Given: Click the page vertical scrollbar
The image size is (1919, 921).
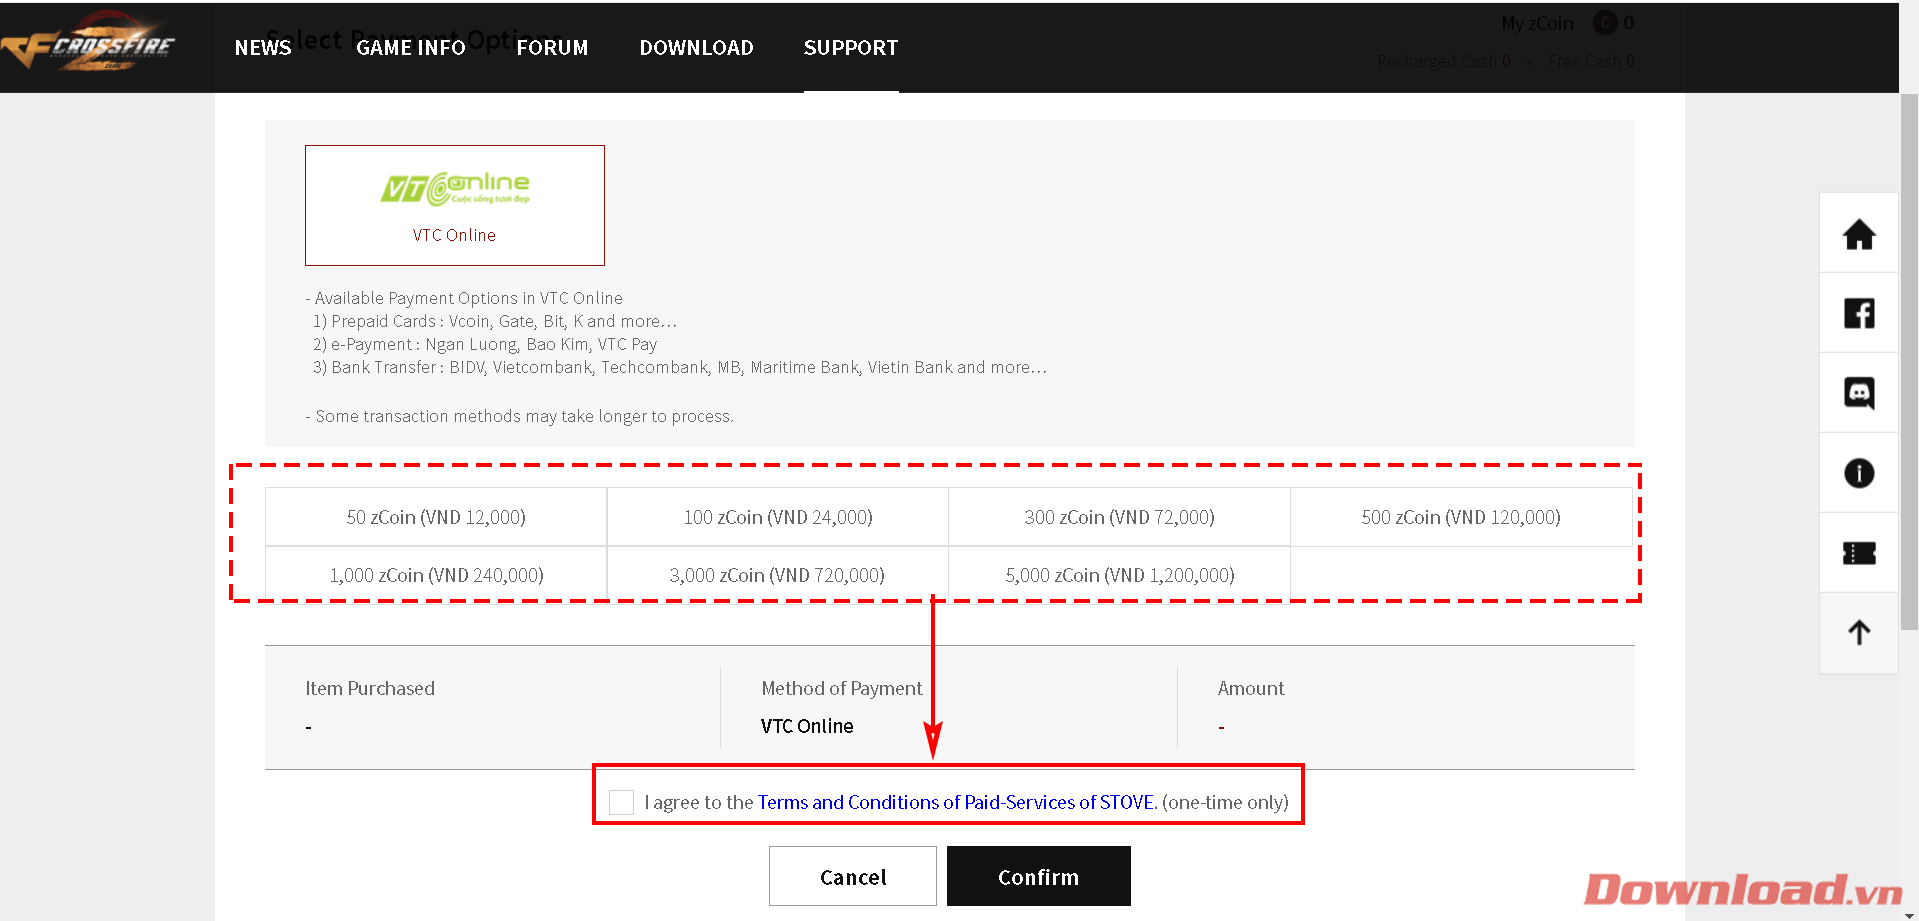Looking at the screenshot, I should click(x=1909, y=360).
